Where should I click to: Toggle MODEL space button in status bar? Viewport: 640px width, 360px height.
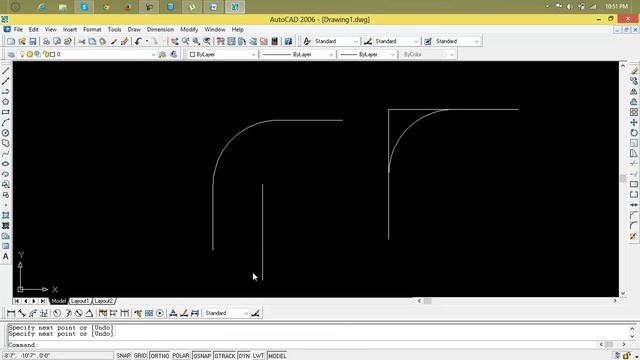click(277, 356)
